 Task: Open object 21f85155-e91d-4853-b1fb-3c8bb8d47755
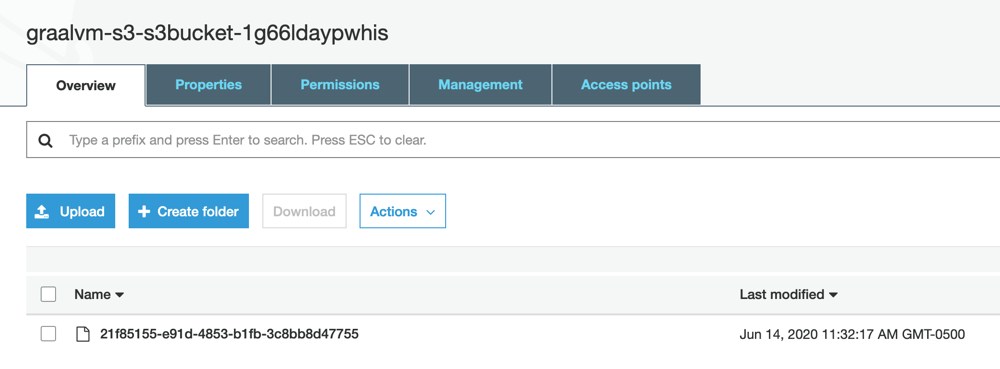(x=230, y=333)
